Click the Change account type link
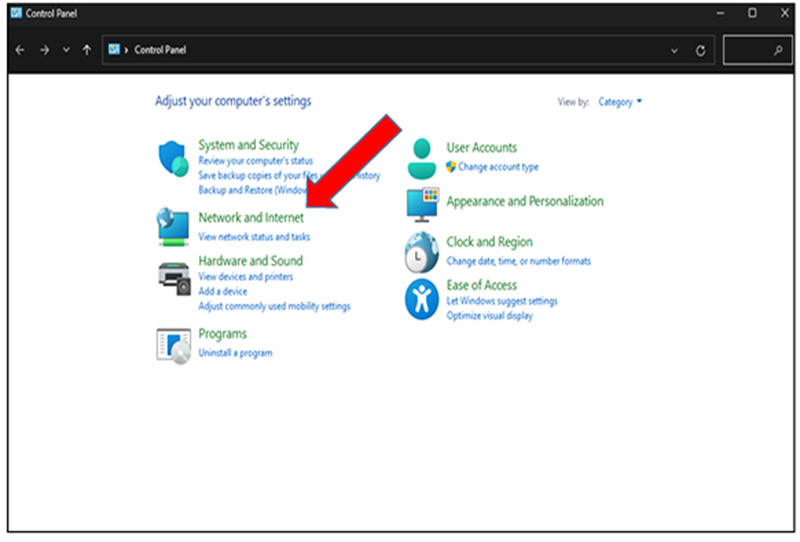 tap(498, 167)
